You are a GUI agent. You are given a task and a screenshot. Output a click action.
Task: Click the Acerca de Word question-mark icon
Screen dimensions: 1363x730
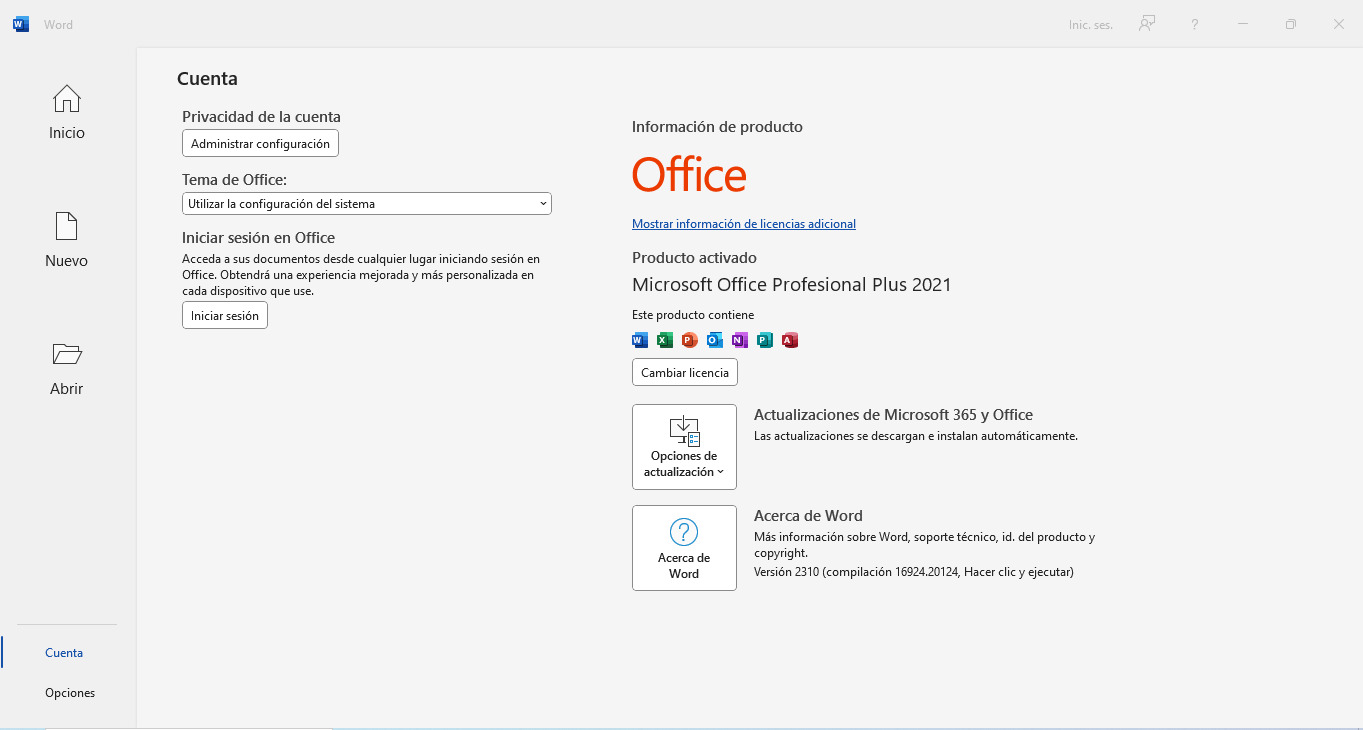683,531
